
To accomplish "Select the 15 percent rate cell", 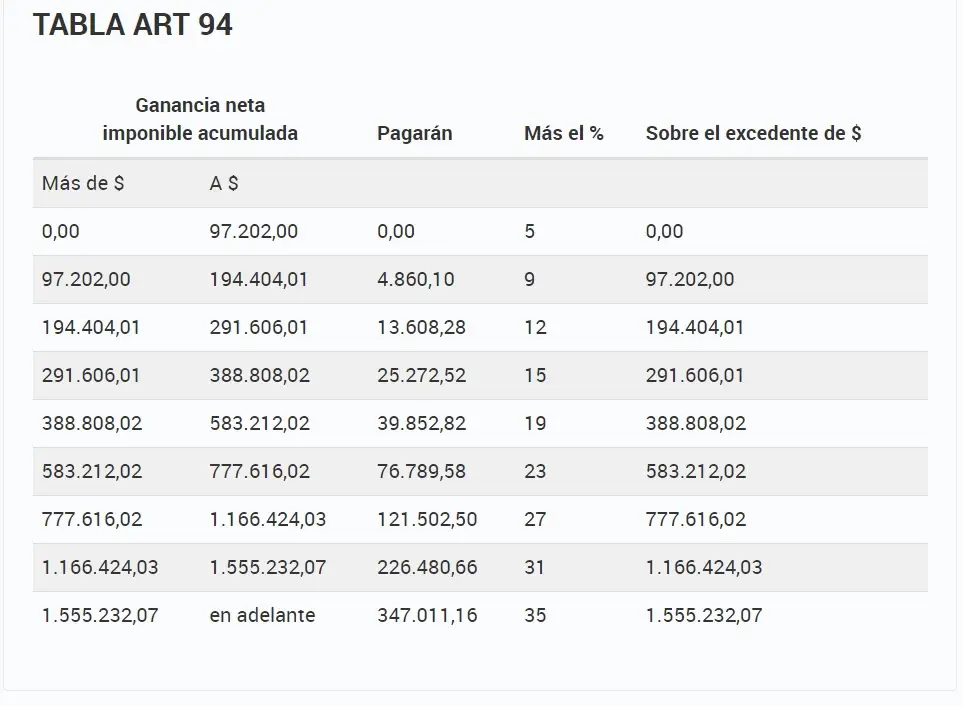I will tap(535, 375).
